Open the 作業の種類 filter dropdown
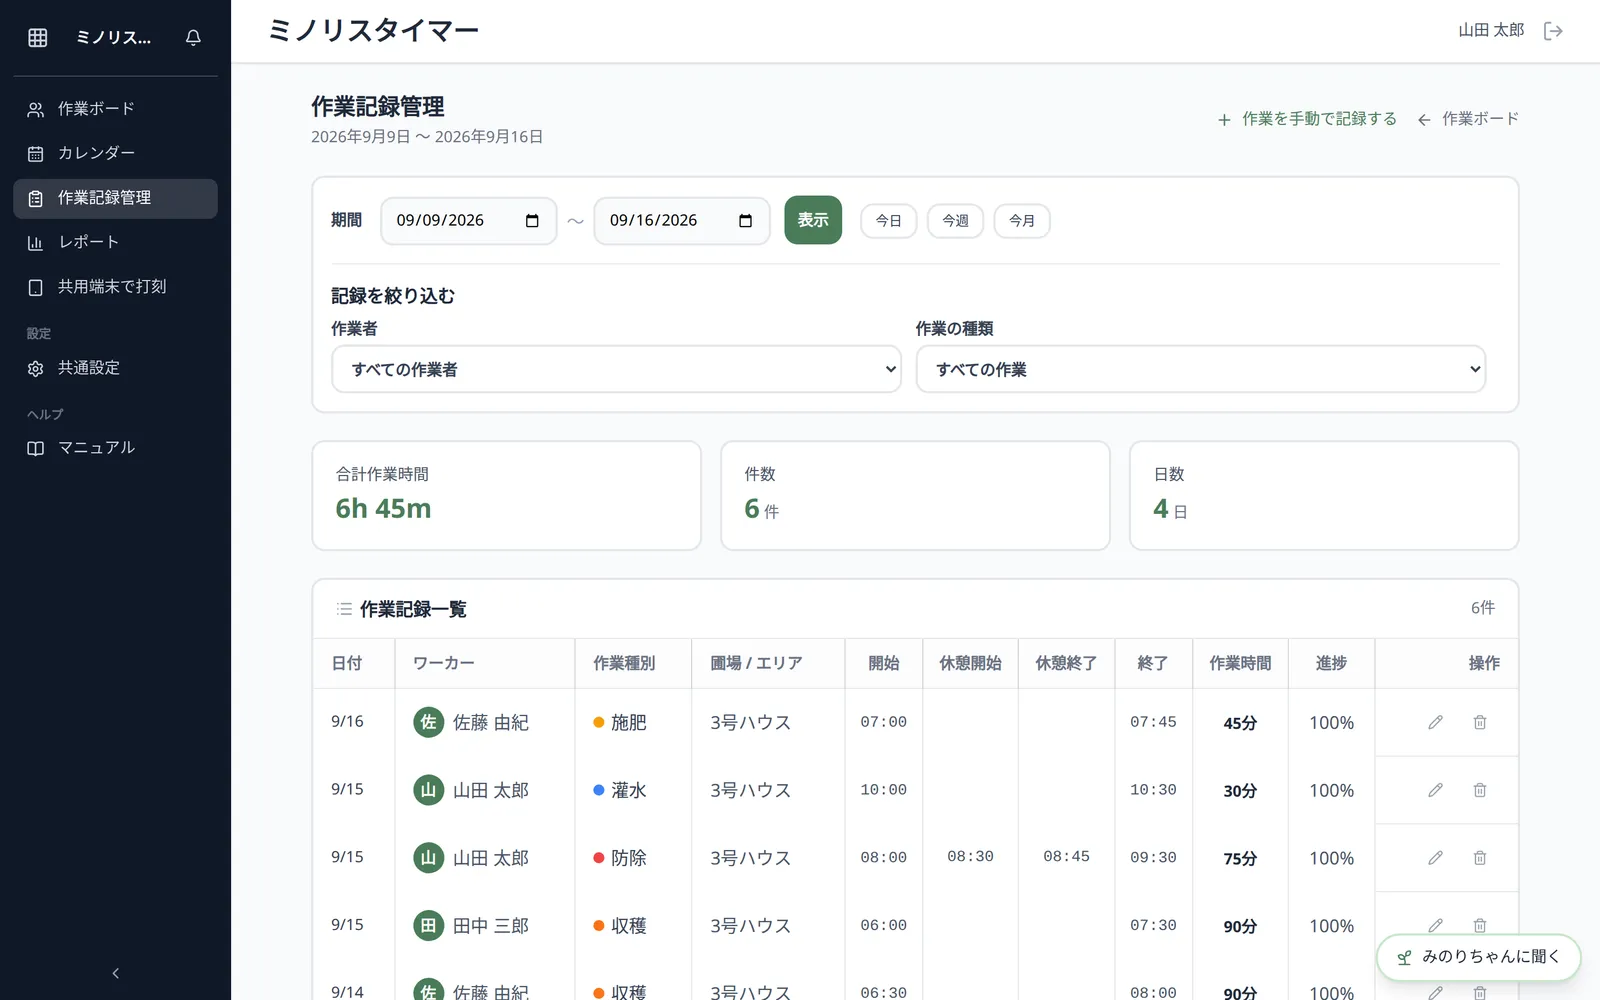1600x1000 pixels. pyautogui.click(x=1200, y=369)
